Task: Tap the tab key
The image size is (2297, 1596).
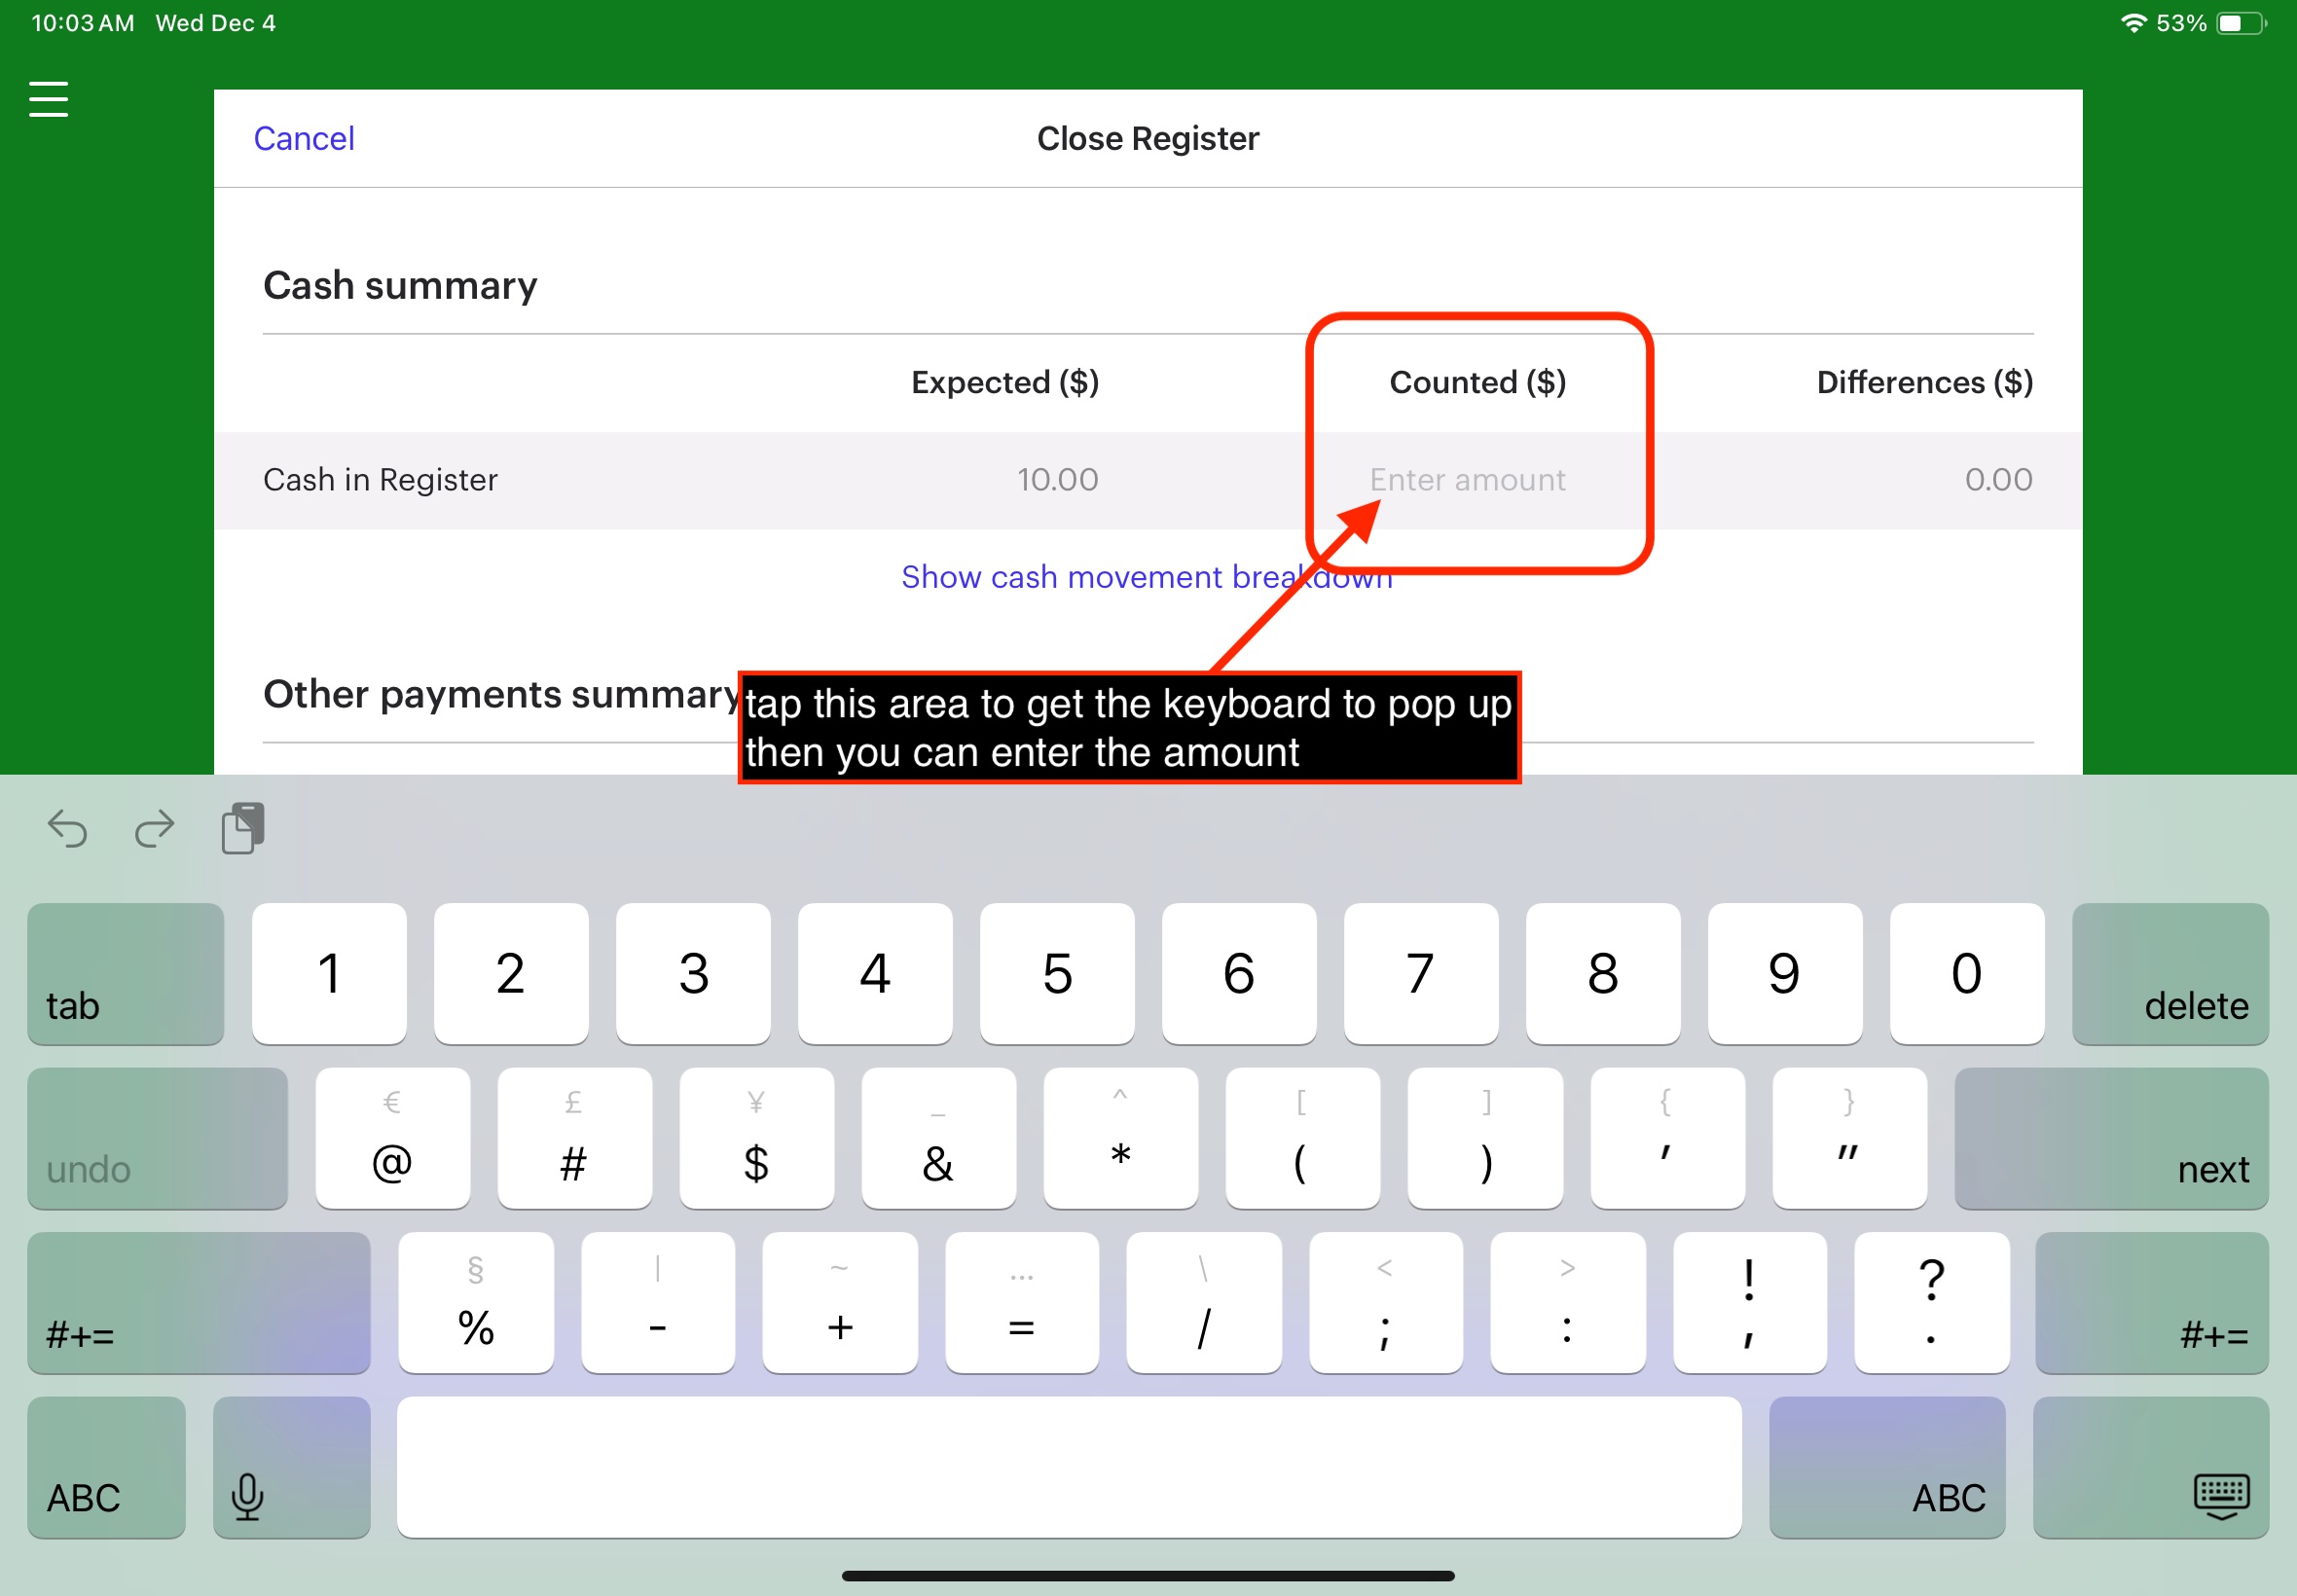Action: pyautogui.click(x=126, y=974)
